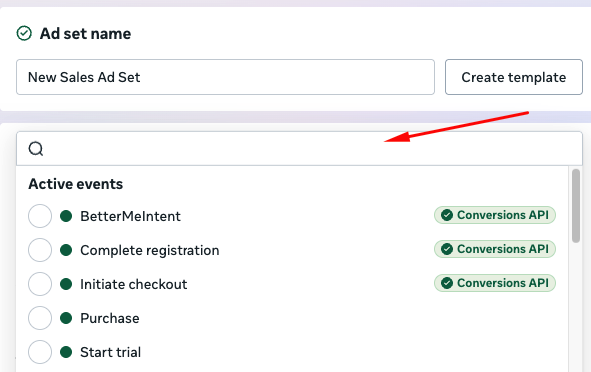The width and height of the screenshot is (591, 372).
Task: Click the green status dot for Purchase
Action: (66, 318)
